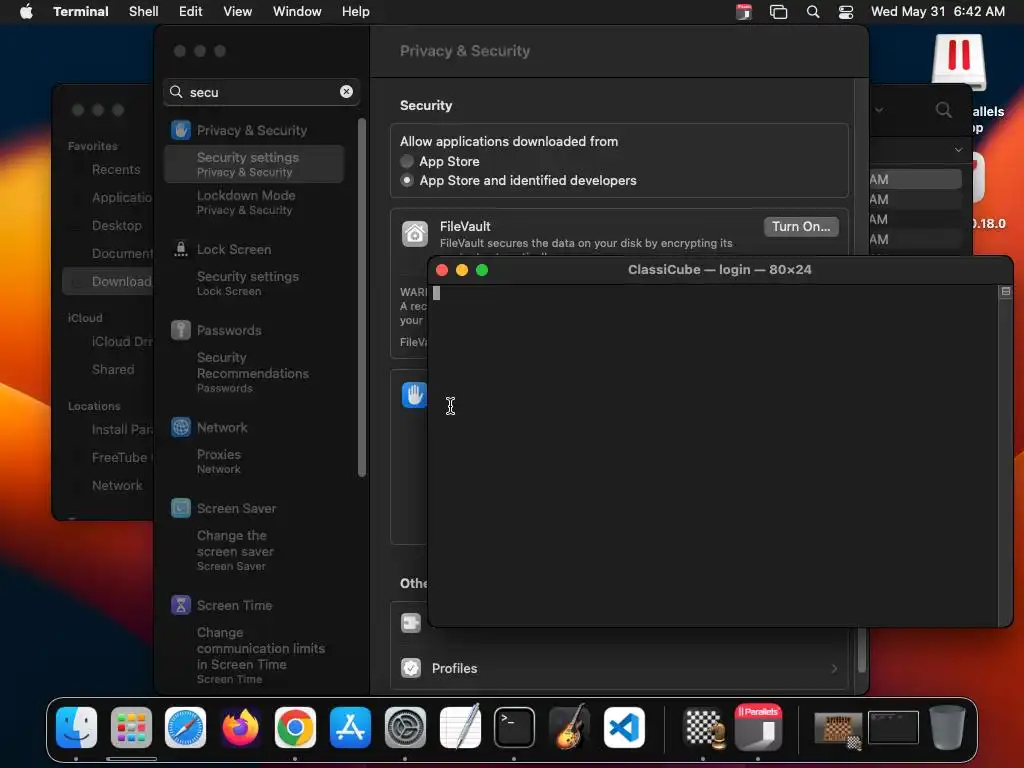1024x768 pixels.
Task: Open the Chess app dock icon
Action: point(703,727)
